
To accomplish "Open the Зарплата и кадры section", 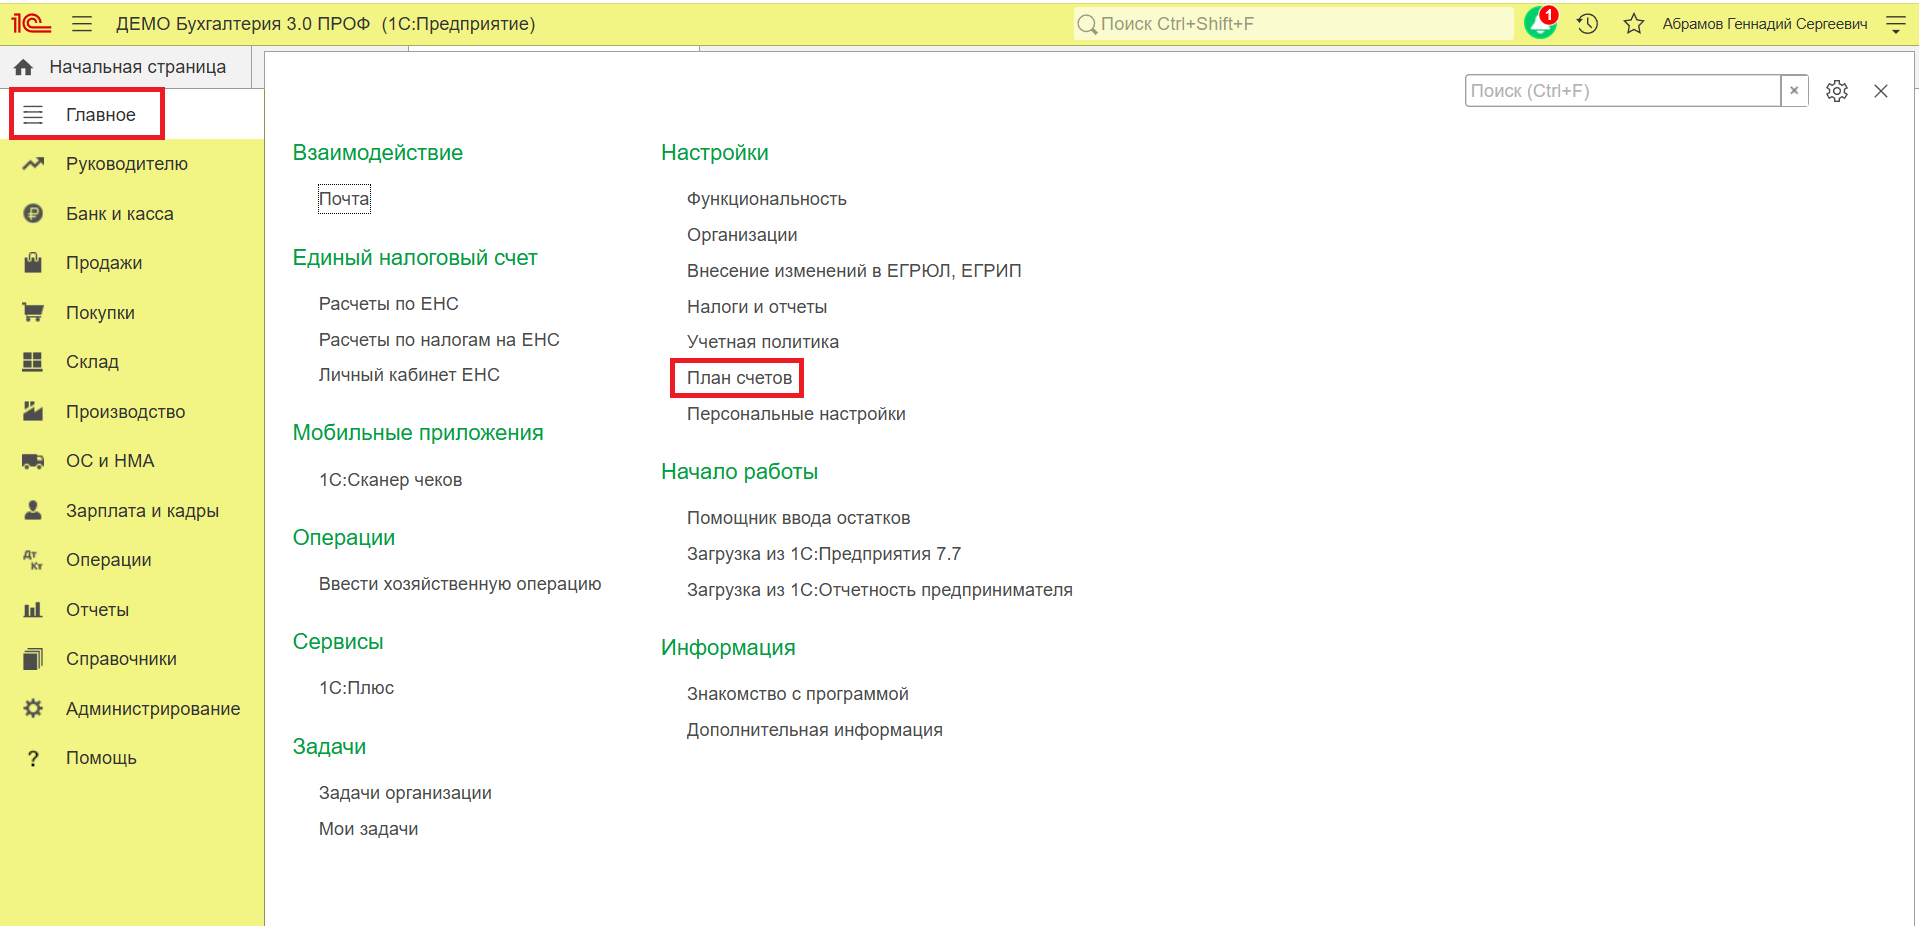I will coord(142,510).
